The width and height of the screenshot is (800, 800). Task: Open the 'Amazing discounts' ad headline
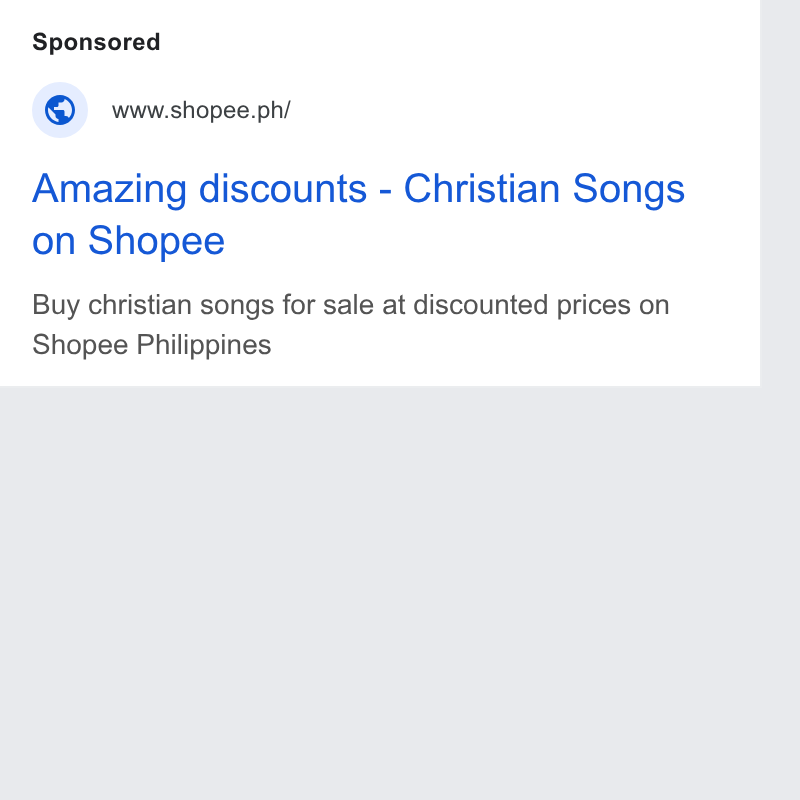(x=358, y=214)
